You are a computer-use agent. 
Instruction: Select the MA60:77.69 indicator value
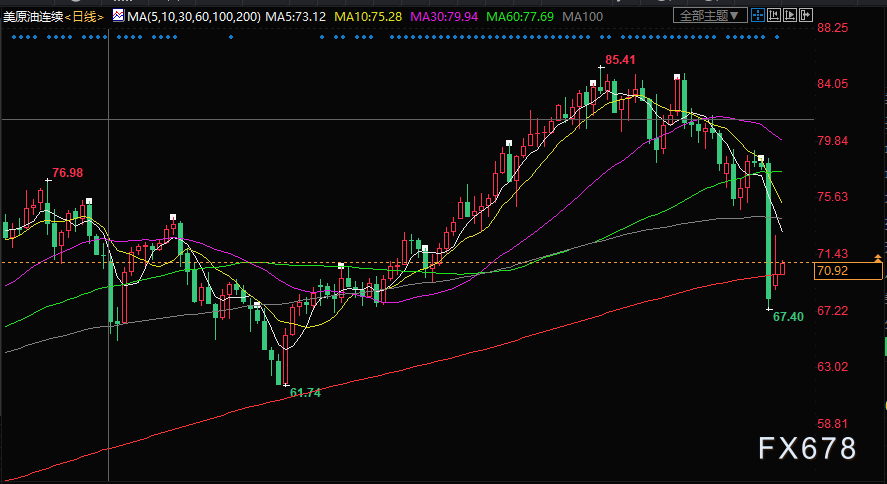(x=520, y=16)
